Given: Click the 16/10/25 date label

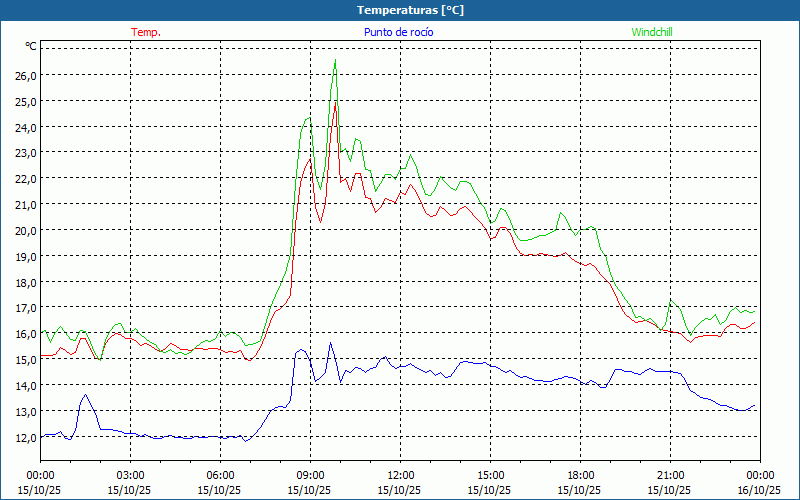Looking at the screenshot, I should click(x=759, y=490).
